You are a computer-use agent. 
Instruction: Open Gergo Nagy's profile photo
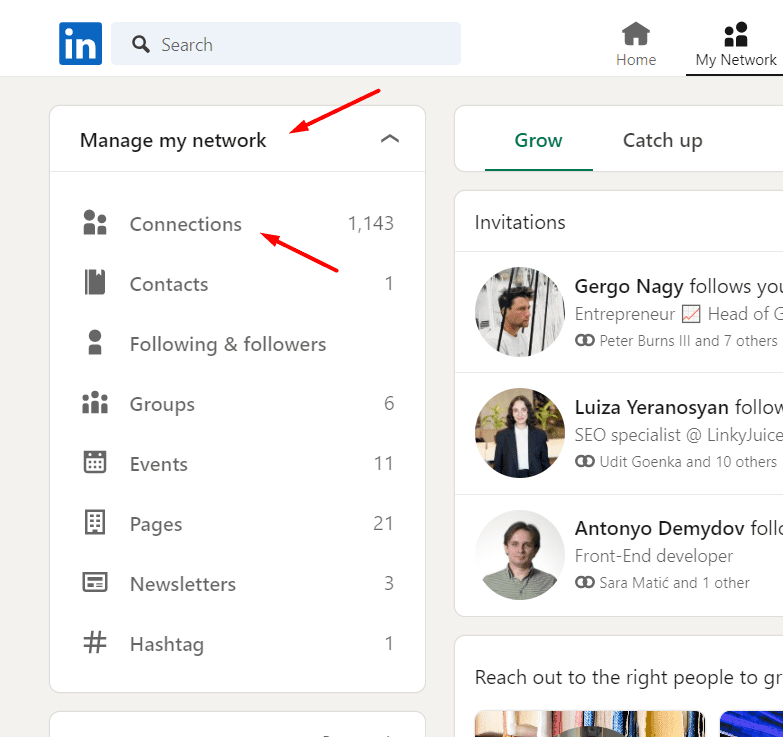tap(520, 312)
